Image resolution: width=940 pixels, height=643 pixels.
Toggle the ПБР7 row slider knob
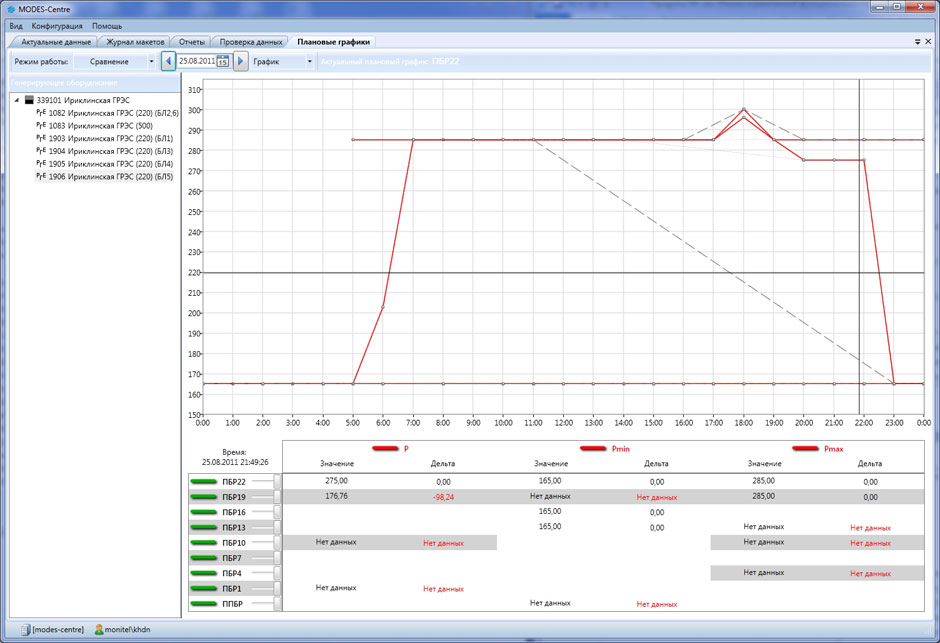pyautogui.click(x=277, y=558)
